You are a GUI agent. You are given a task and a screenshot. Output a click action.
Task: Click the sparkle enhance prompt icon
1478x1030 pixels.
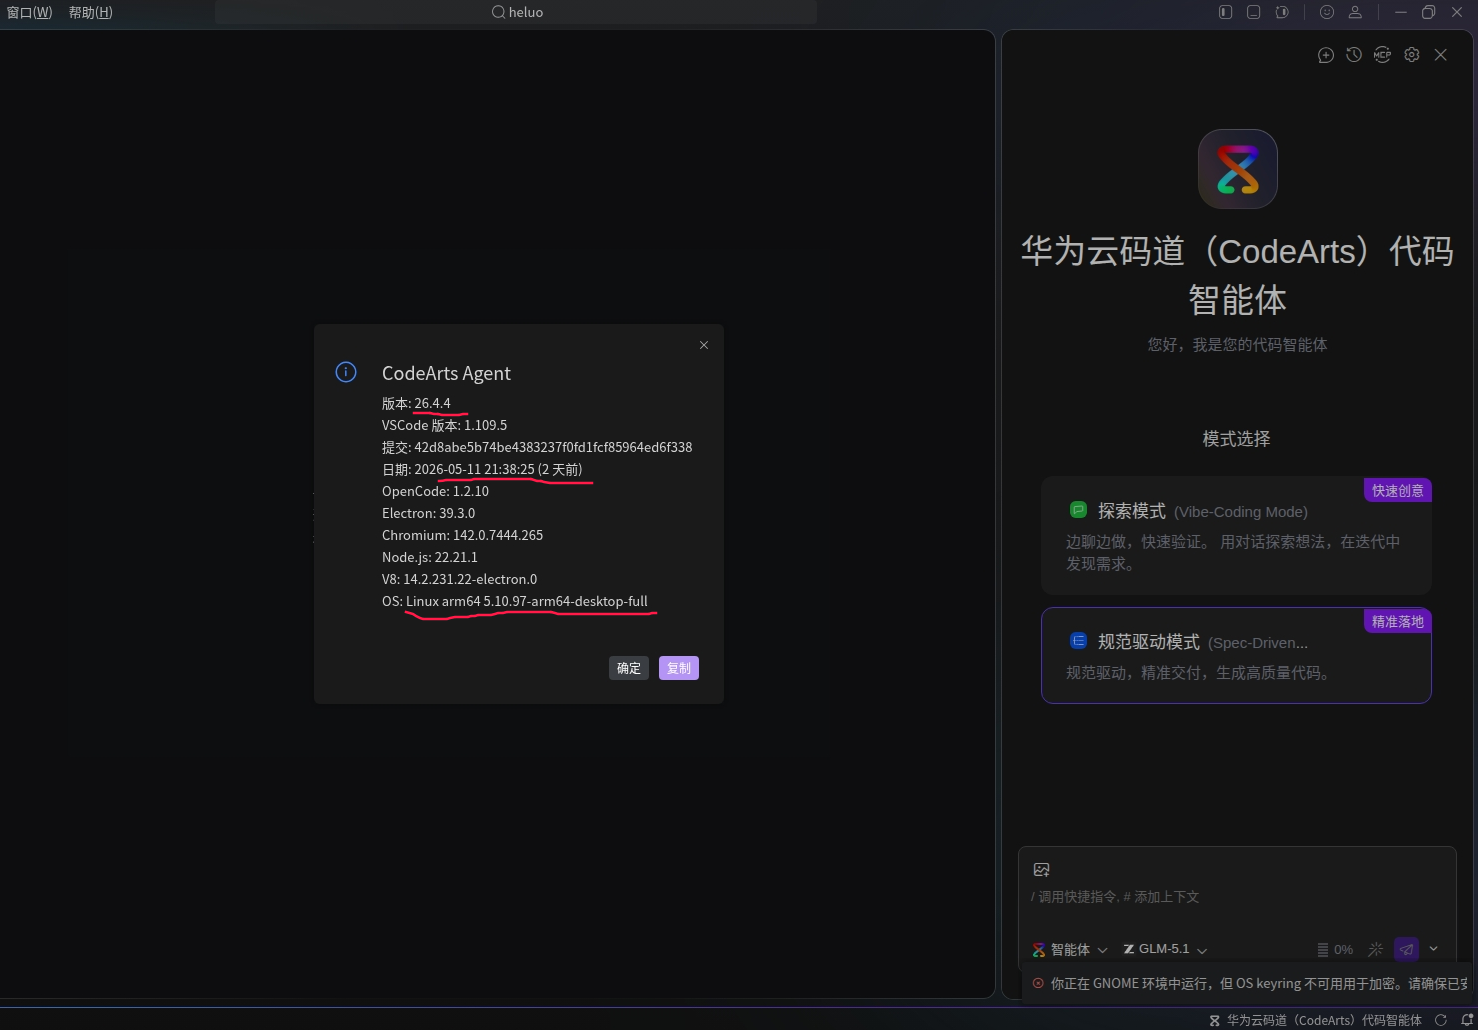pos(1376,949)
